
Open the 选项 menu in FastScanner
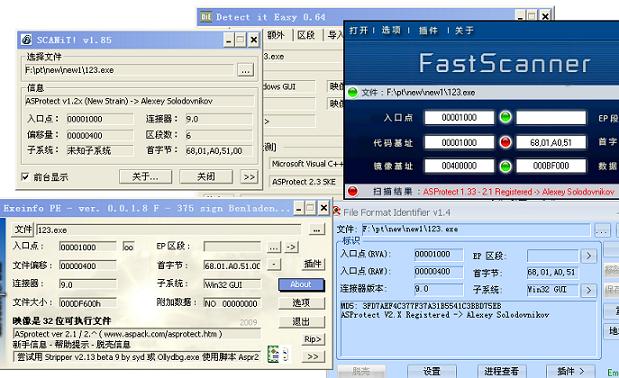391,30
